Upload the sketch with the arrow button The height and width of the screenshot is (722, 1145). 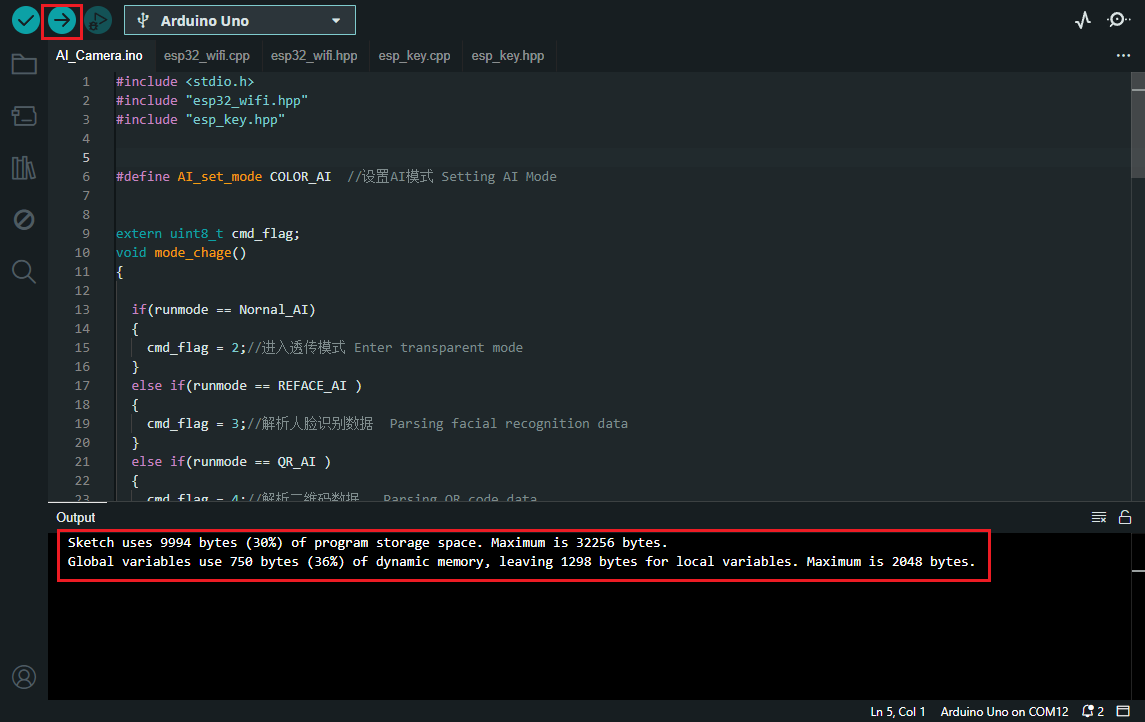tap(61, 20)
